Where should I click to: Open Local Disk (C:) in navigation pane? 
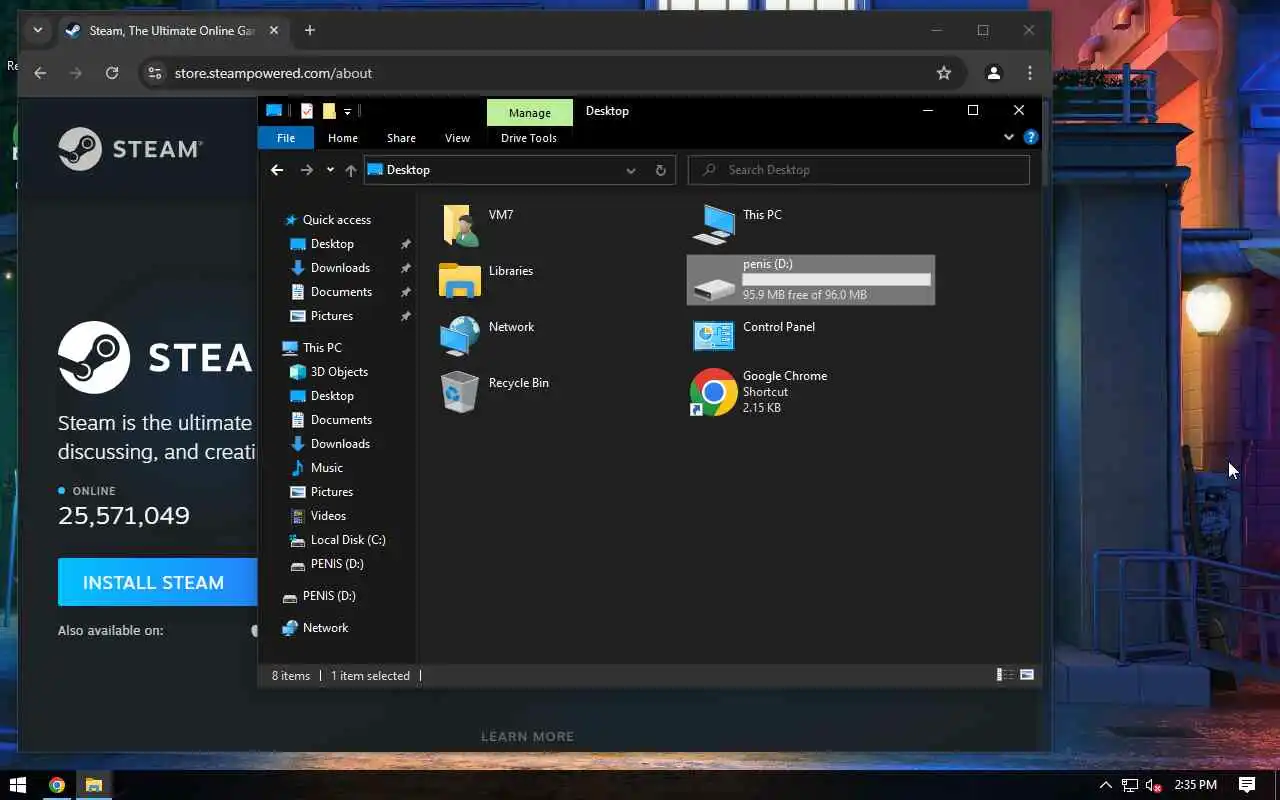(348, 540)
